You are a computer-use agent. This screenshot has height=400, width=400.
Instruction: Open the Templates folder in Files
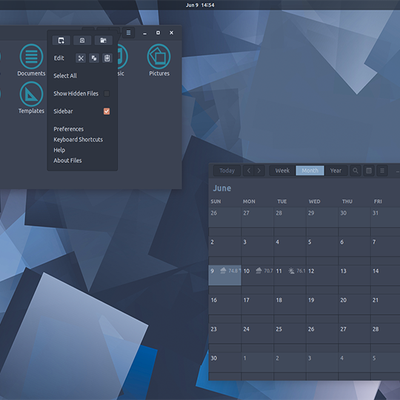click(x=31, y=98)
